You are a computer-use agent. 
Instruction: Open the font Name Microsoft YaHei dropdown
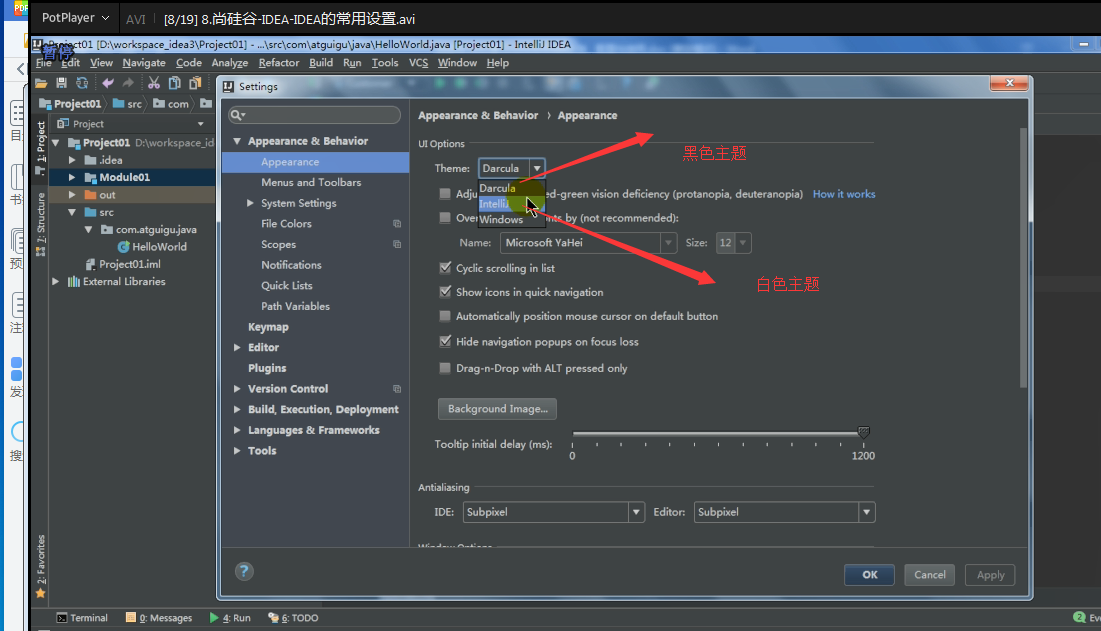588,243
